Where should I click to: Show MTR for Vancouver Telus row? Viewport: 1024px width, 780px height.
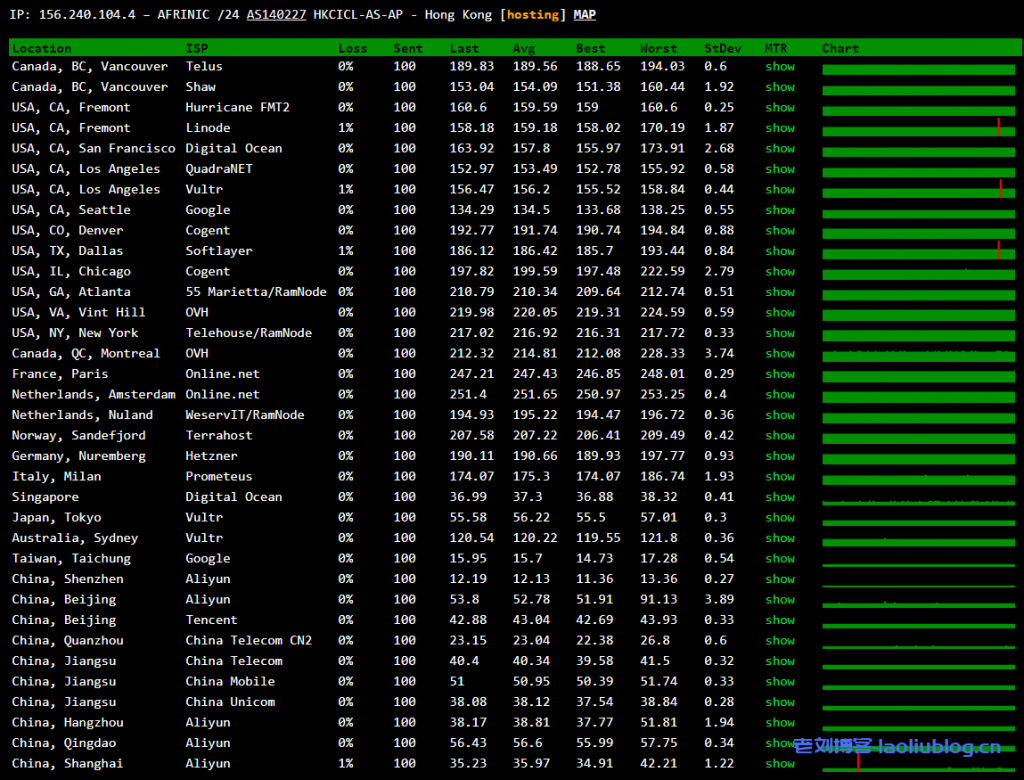(779, 66)
